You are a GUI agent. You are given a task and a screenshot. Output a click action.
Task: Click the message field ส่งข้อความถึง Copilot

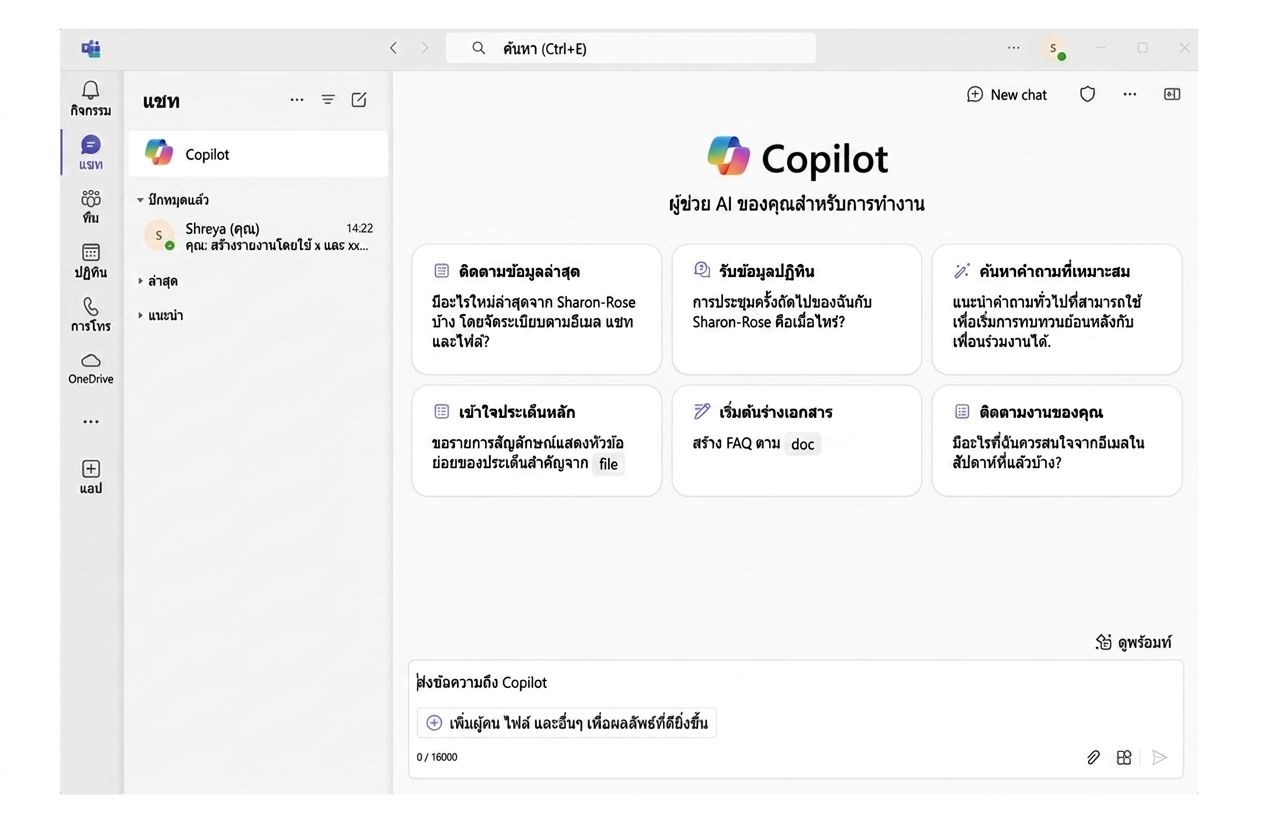click(795, 682)
